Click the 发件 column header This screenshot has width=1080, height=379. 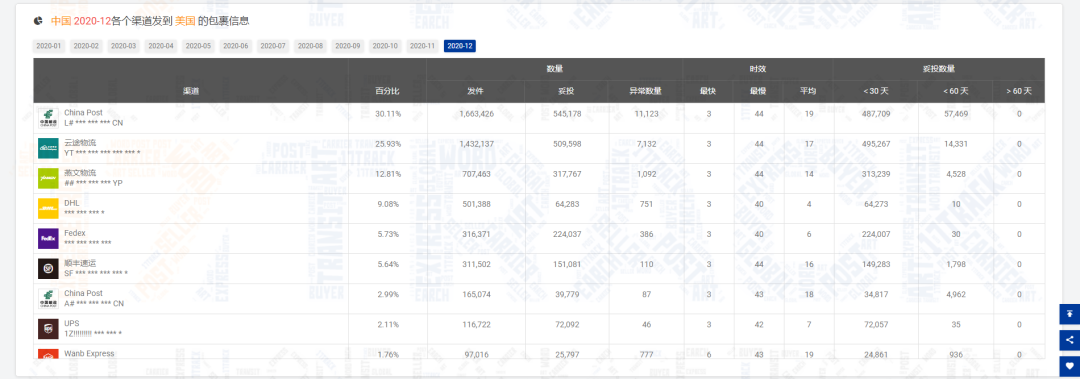coord(475,91)
